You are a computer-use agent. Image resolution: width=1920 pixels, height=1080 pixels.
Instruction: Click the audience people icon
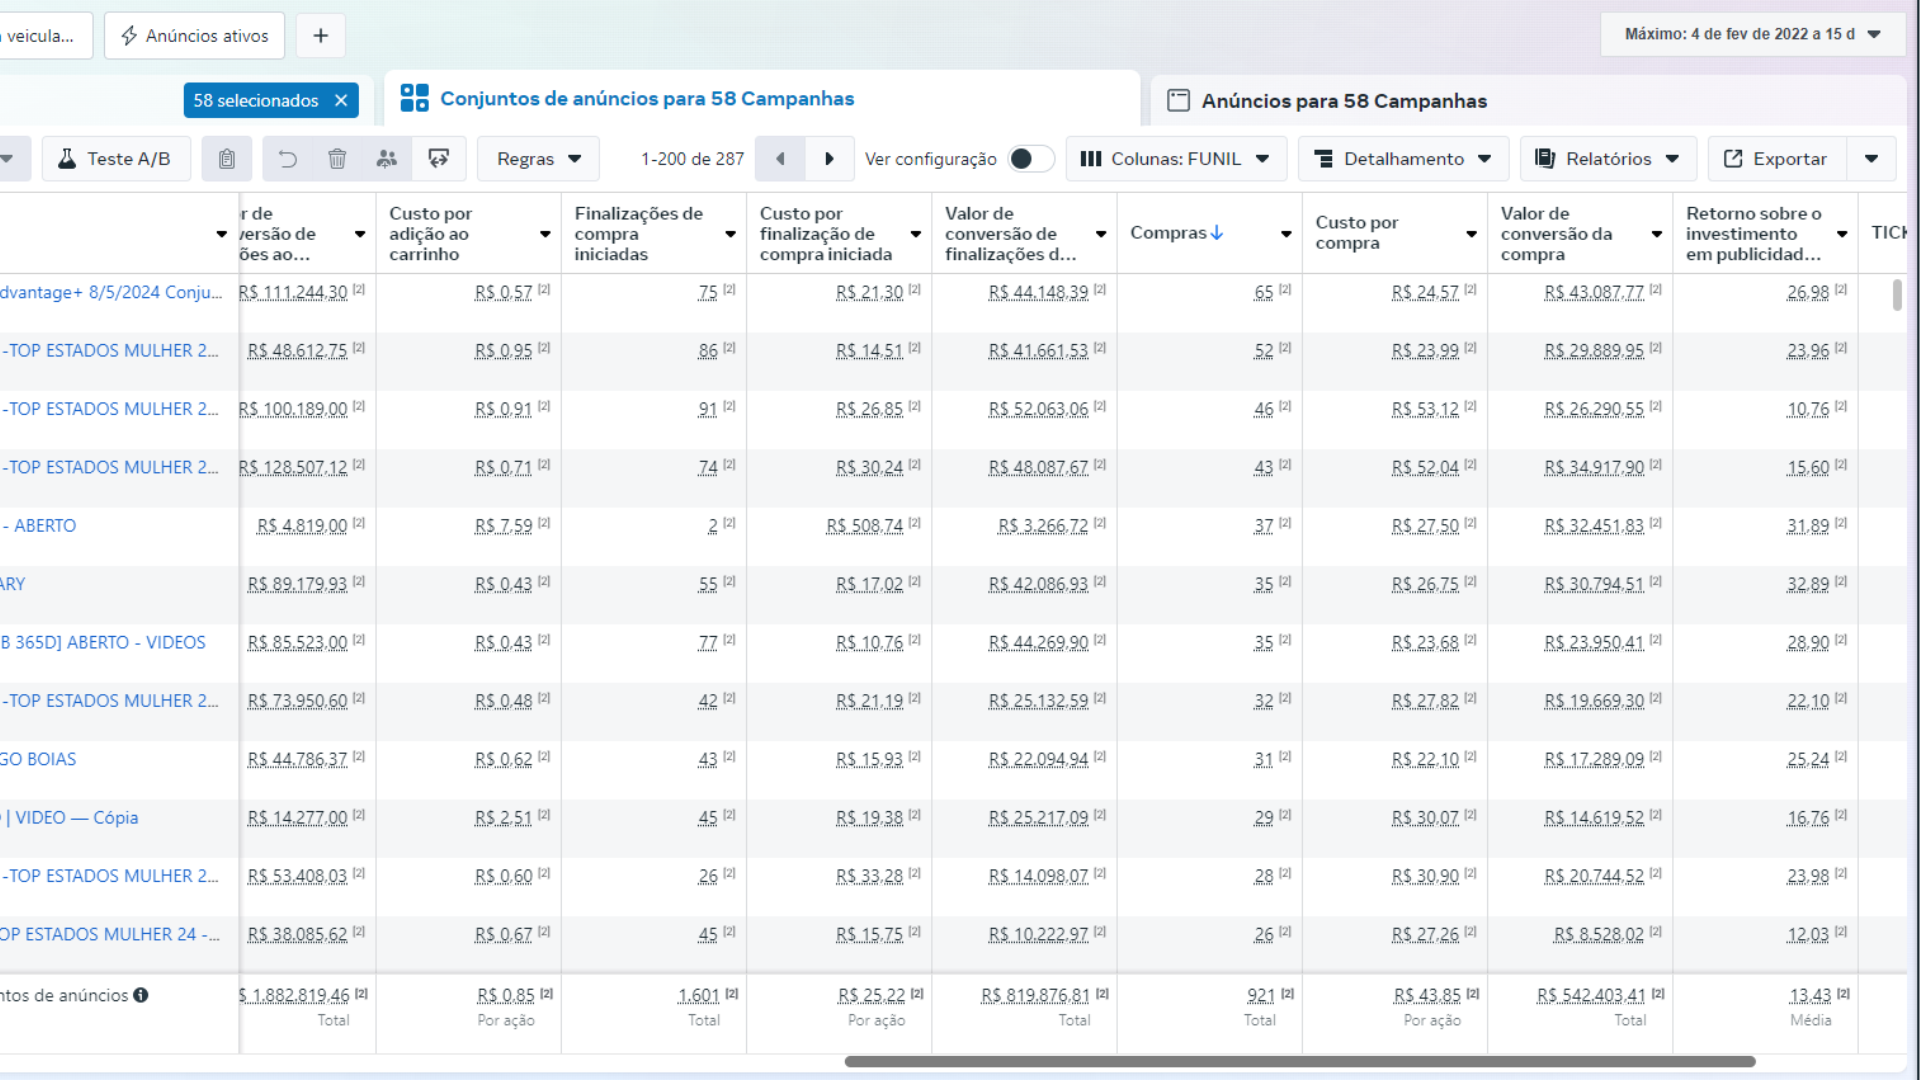pyautogui.click(x=387, y=159)
